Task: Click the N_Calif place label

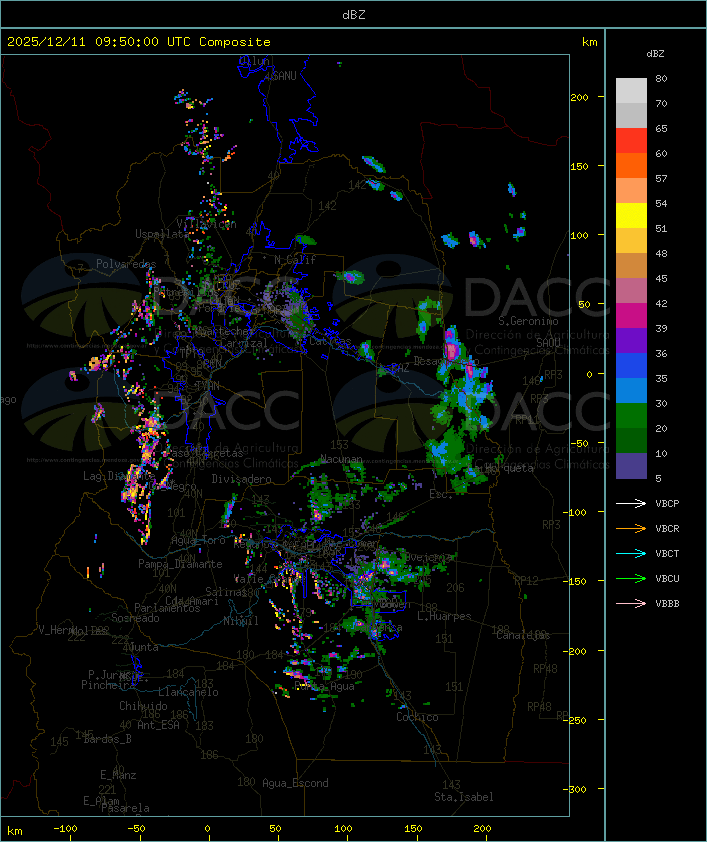Action: (295, 259)
